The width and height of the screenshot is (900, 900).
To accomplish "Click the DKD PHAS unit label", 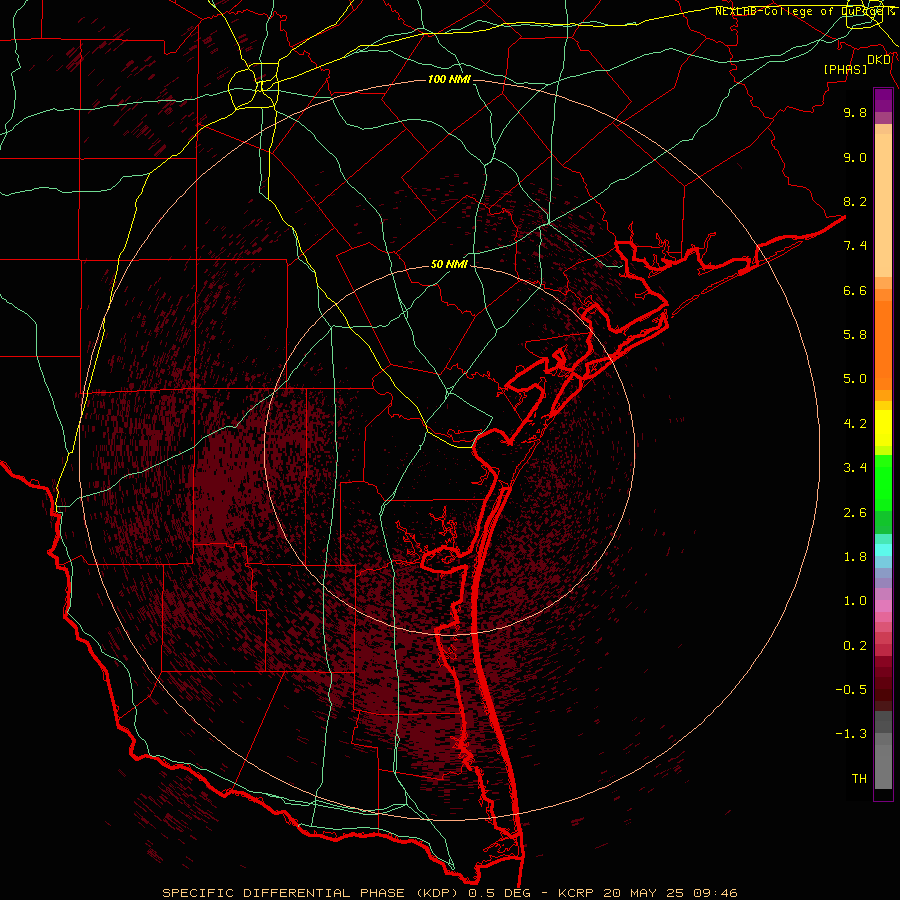I will click(857, 65).
